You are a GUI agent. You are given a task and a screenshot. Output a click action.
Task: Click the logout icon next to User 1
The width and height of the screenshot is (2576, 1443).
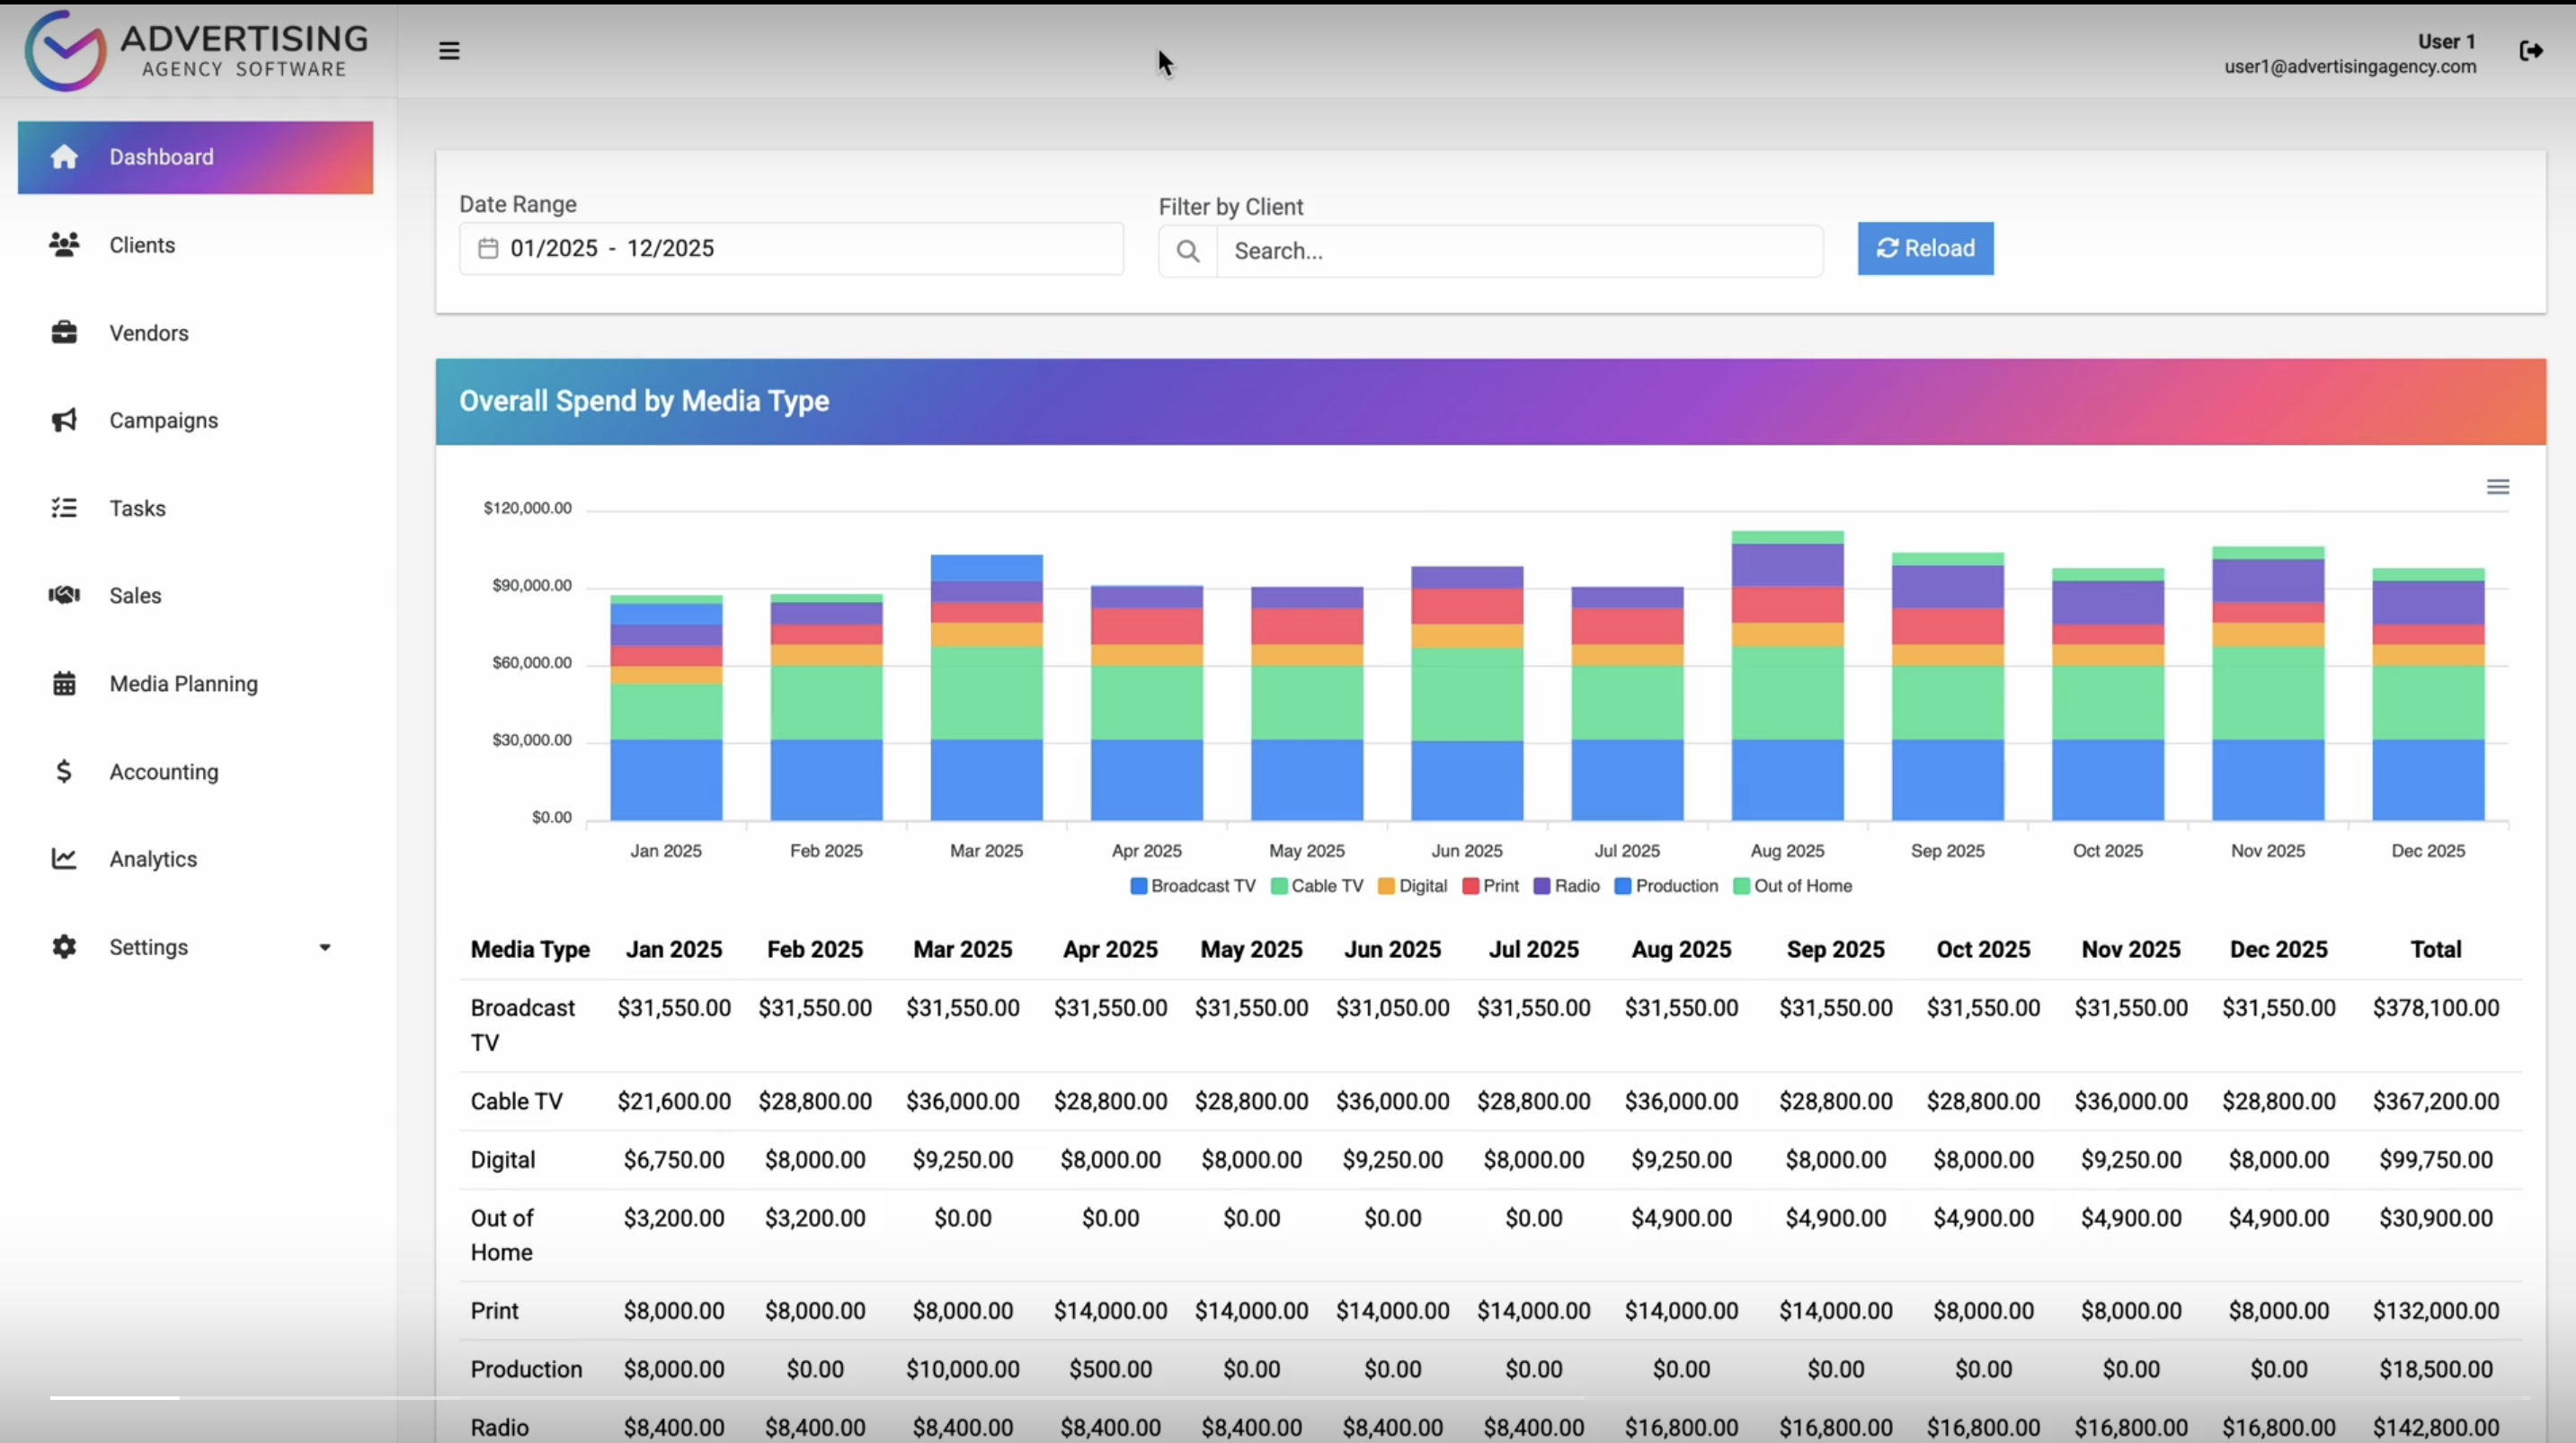click(x=2531, y=51)
